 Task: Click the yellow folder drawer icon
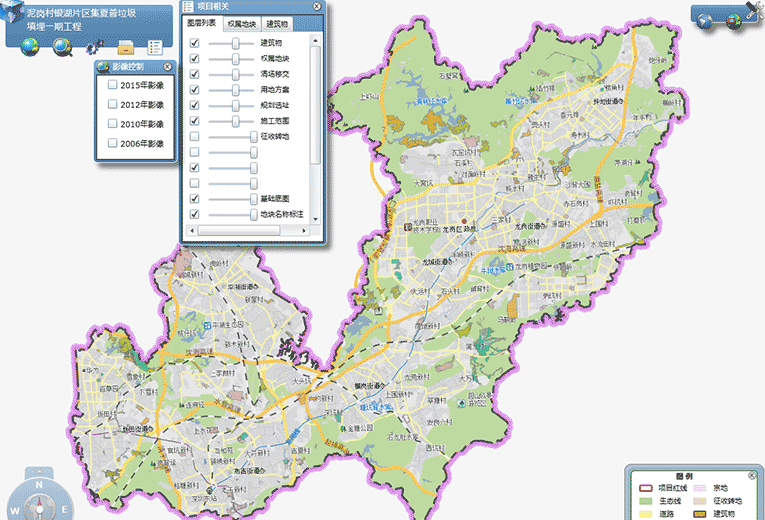[x=126, y=47]
